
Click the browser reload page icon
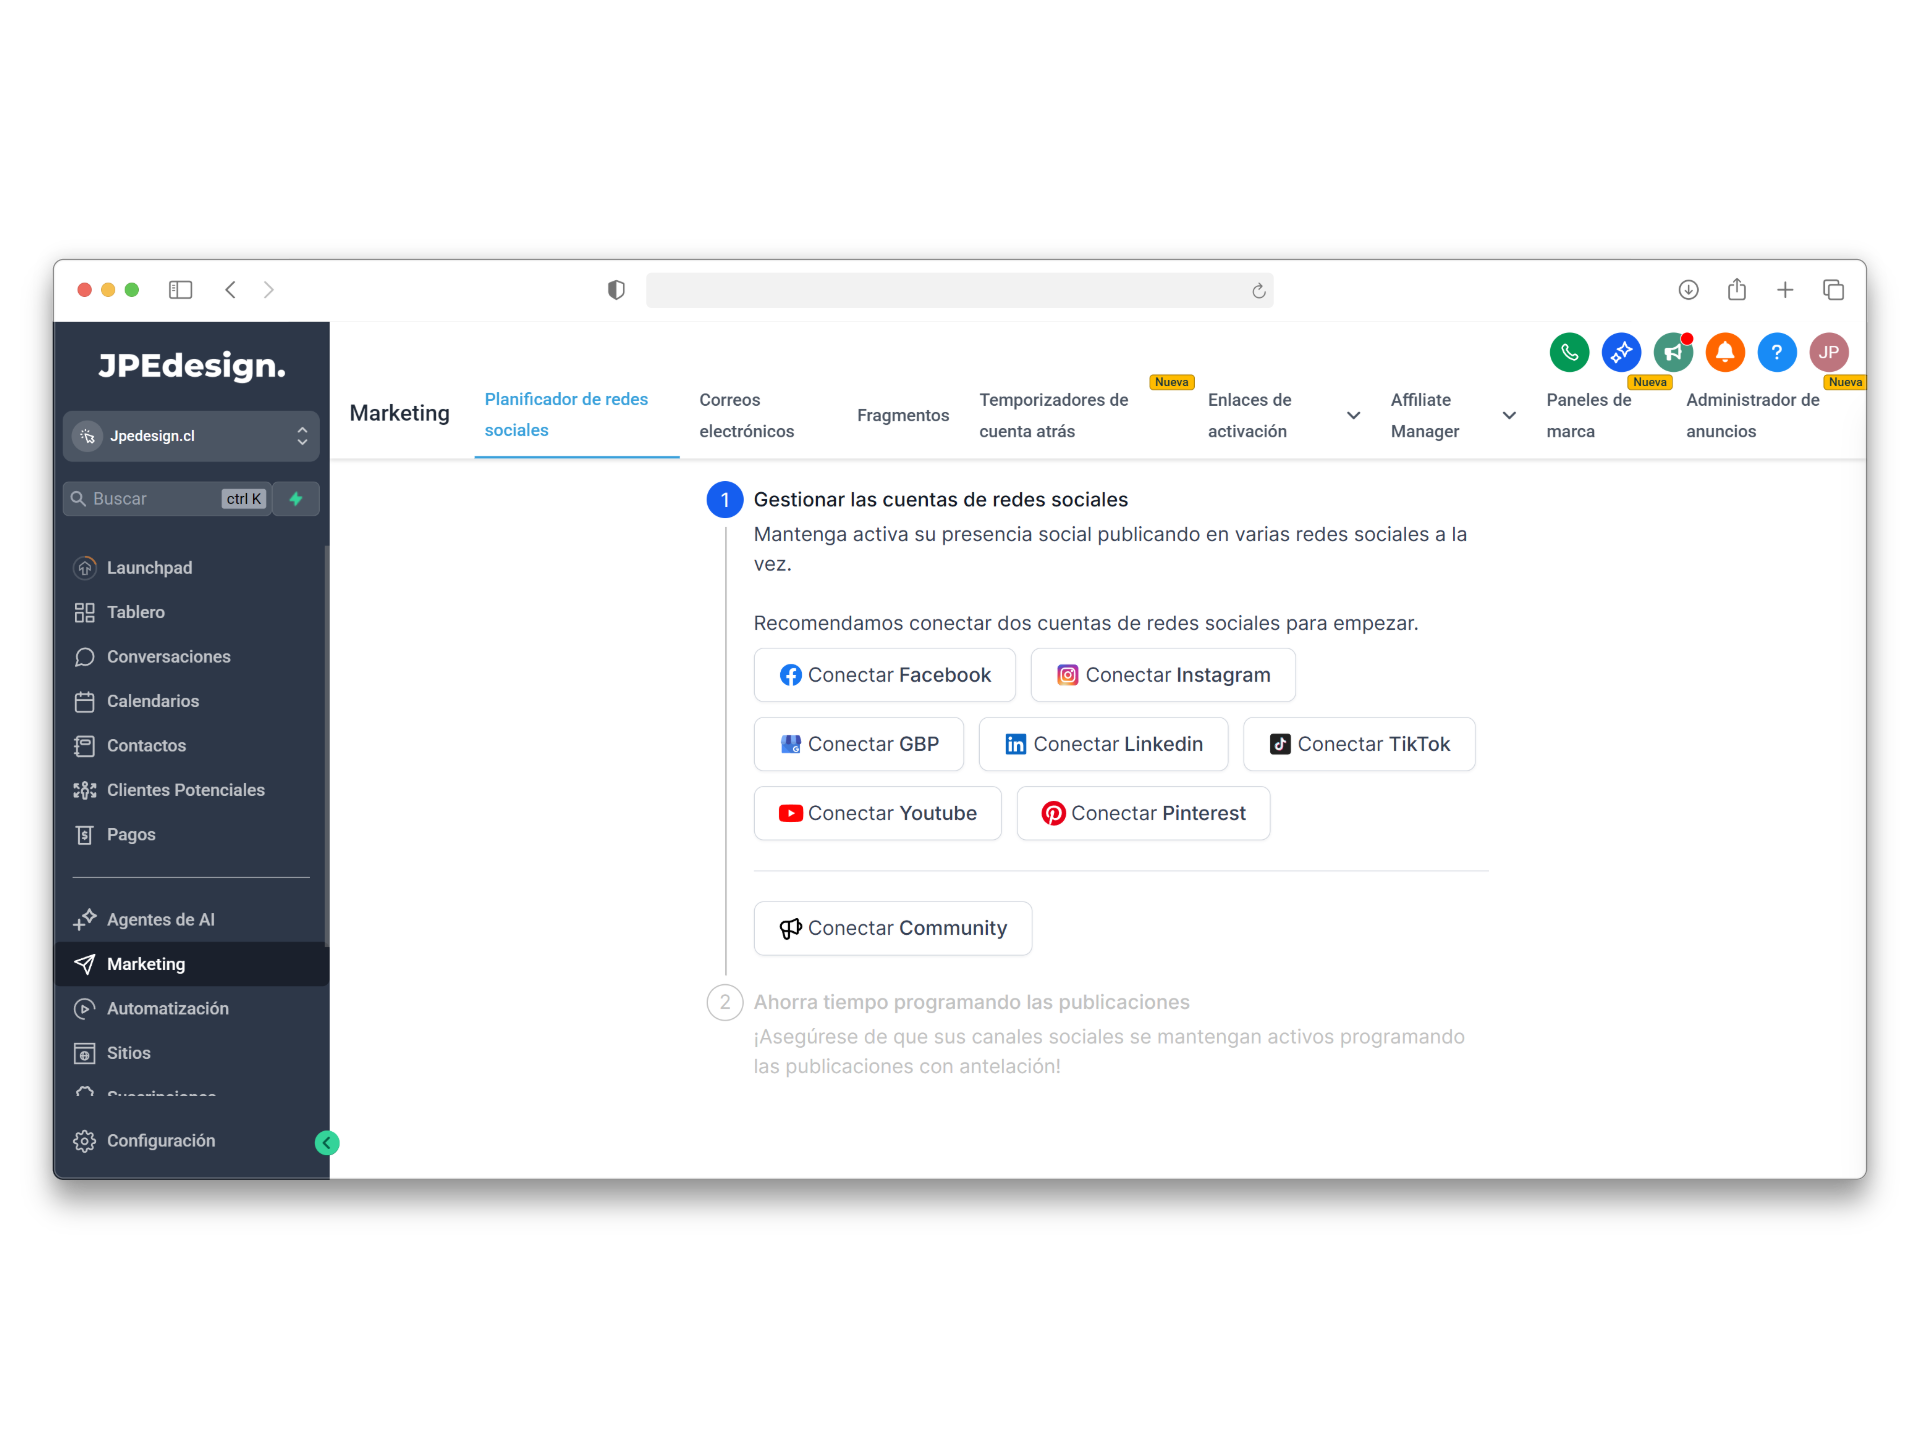(1258, 291)
